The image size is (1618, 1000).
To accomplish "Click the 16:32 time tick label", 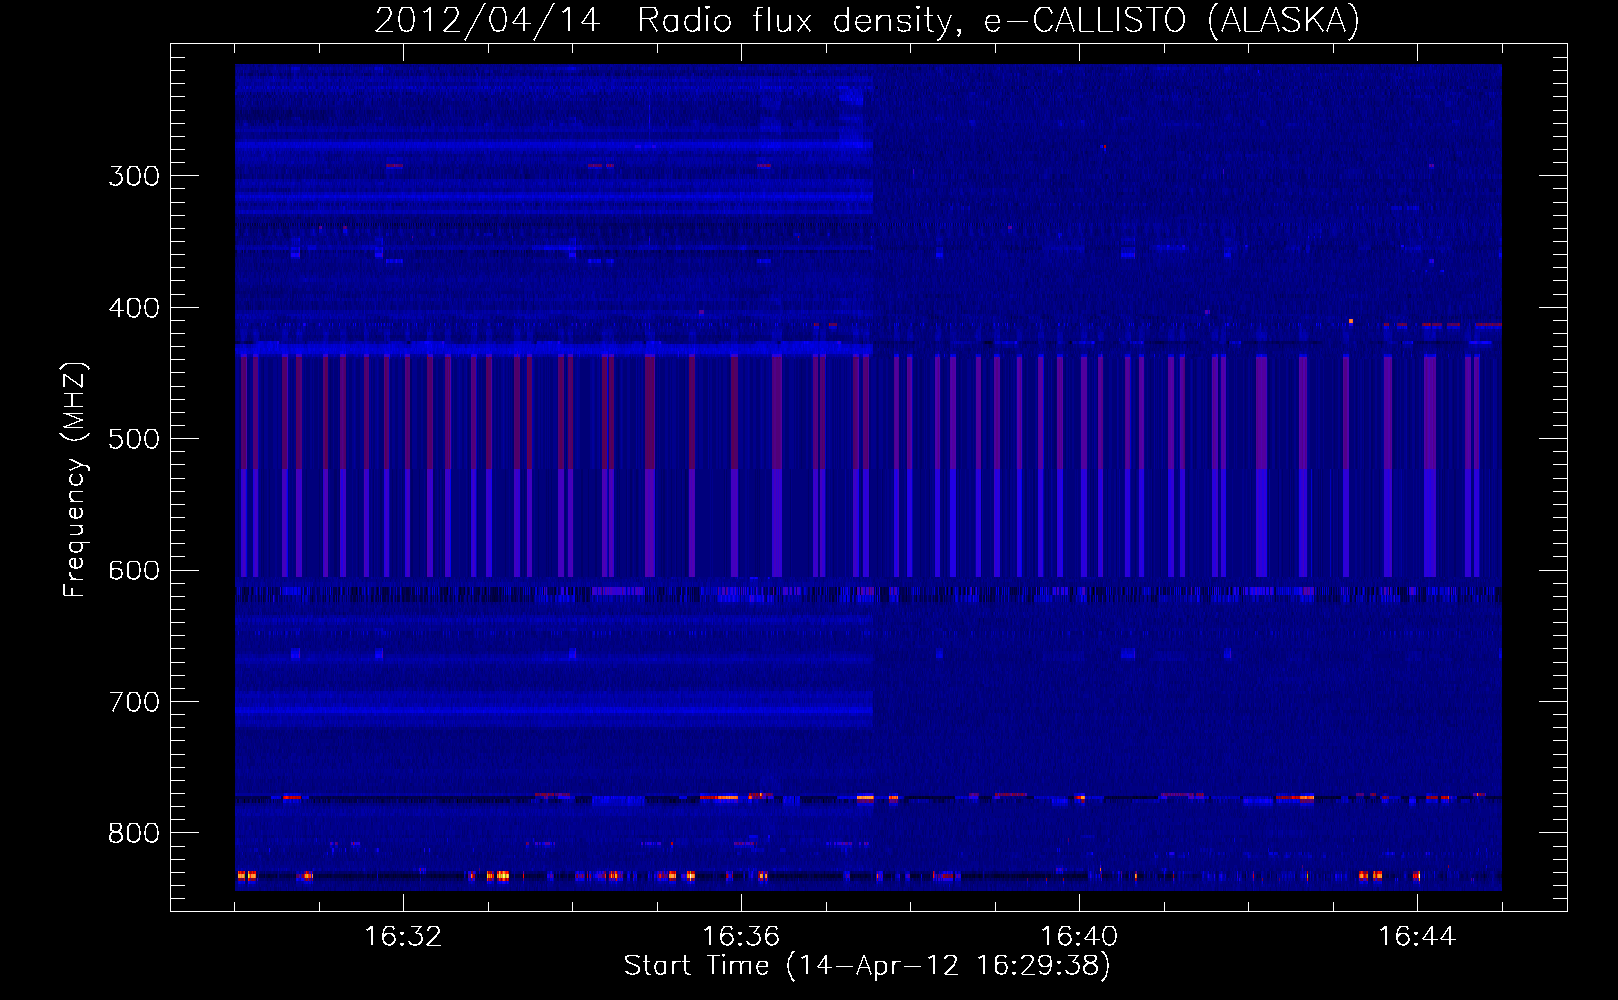I will [403, 937].
